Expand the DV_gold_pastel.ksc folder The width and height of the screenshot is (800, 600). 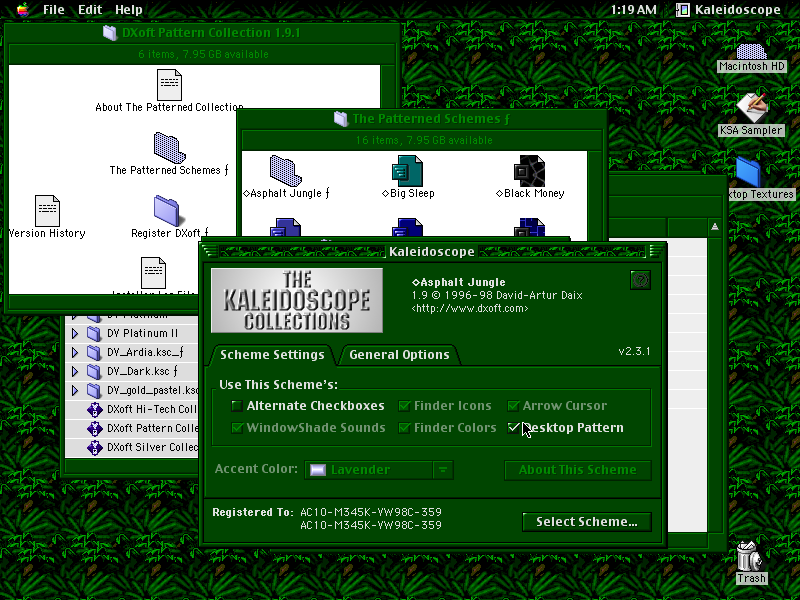(x=75, y=391)
